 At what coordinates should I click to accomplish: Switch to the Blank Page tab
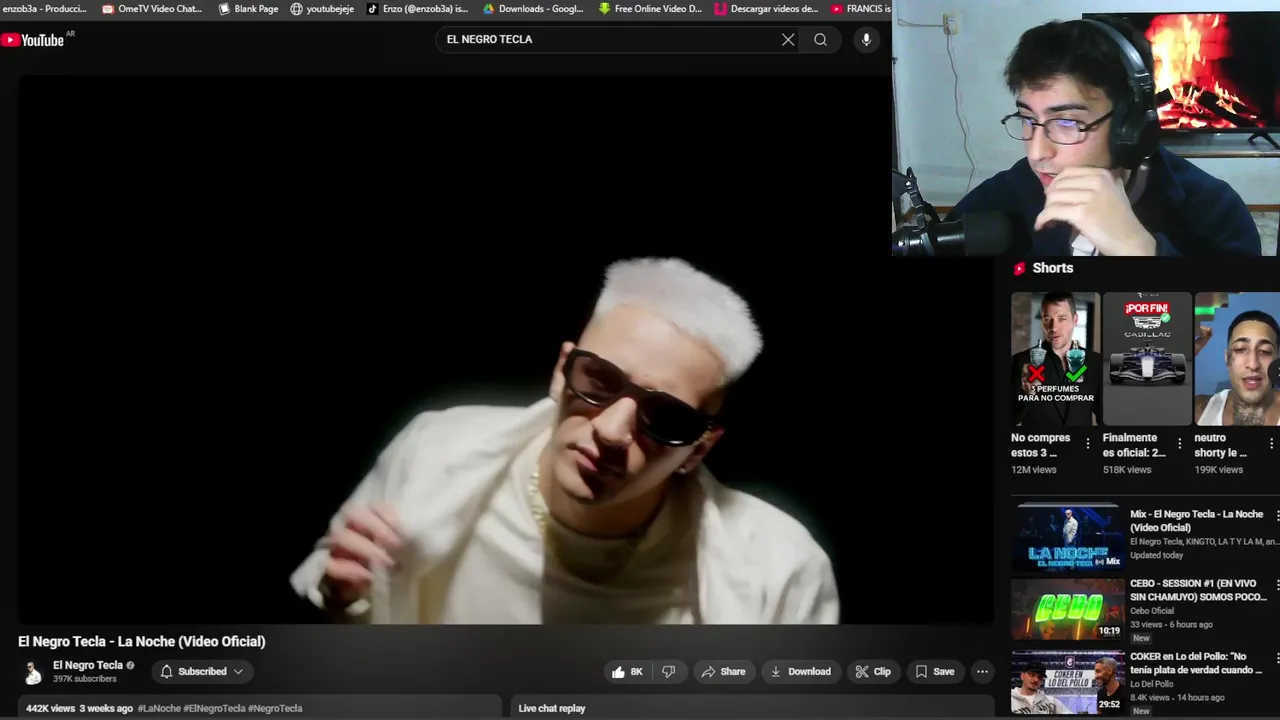click(249, 9)
